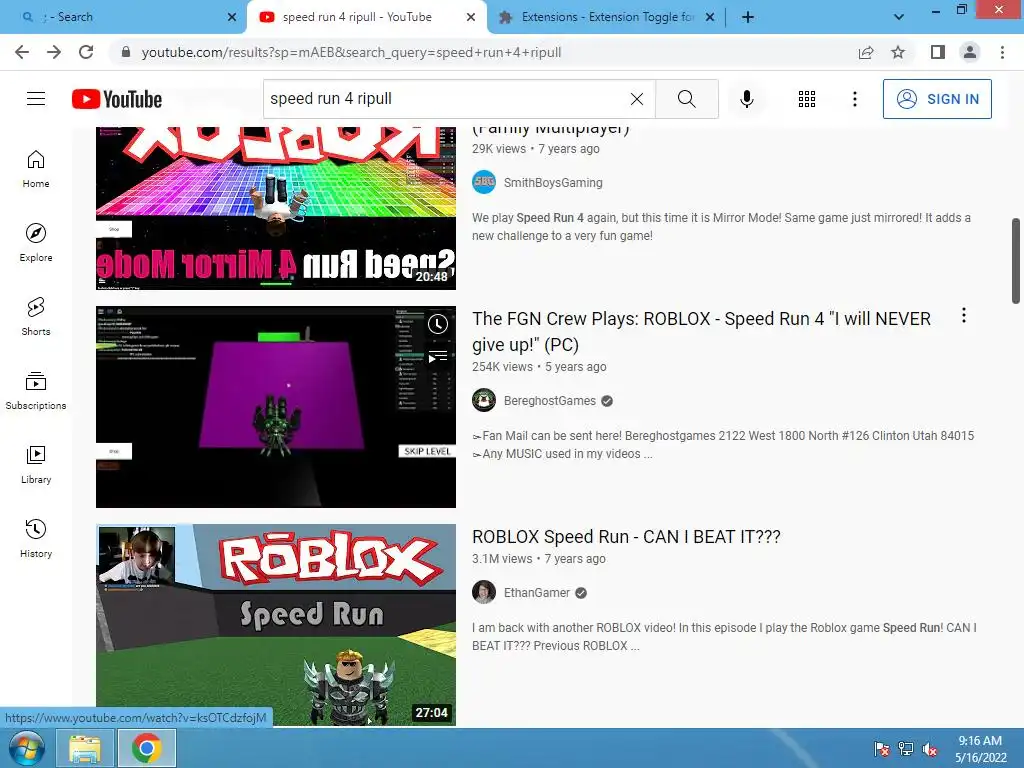Open EthanGamer channel avatar
Viewport: 1024px width, 768px height.
(484, 592)
